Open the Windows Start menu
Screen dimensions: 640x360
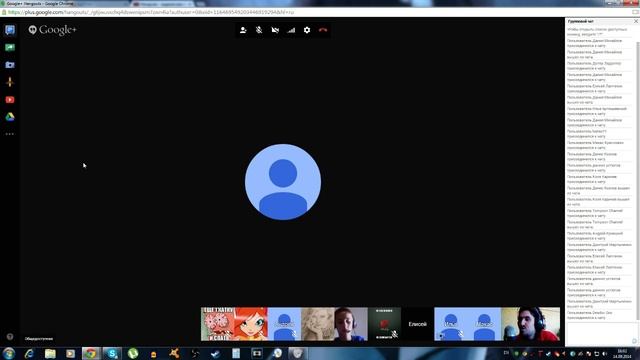pyautogui.click(x=9, y=353)
